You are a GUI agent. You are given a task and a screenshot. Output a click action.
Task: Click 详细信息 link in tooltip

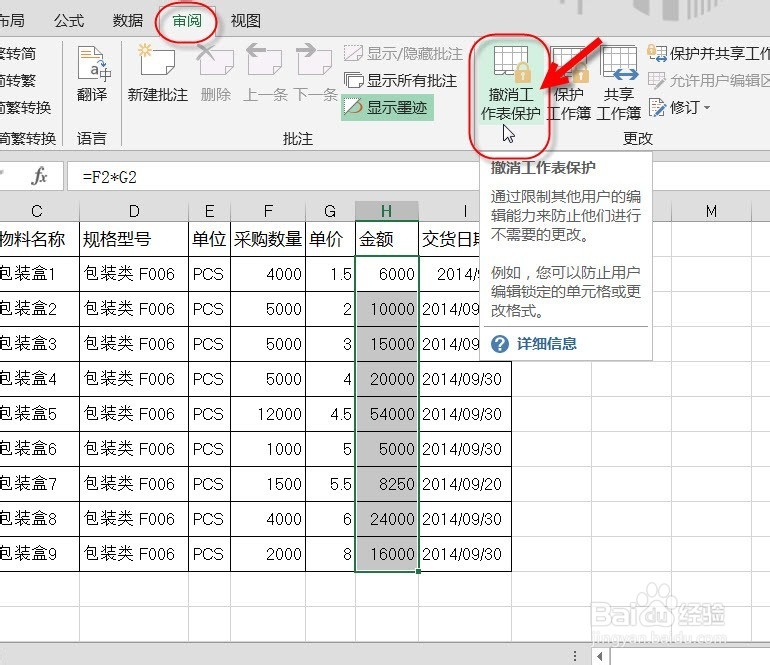pos(547,344)
